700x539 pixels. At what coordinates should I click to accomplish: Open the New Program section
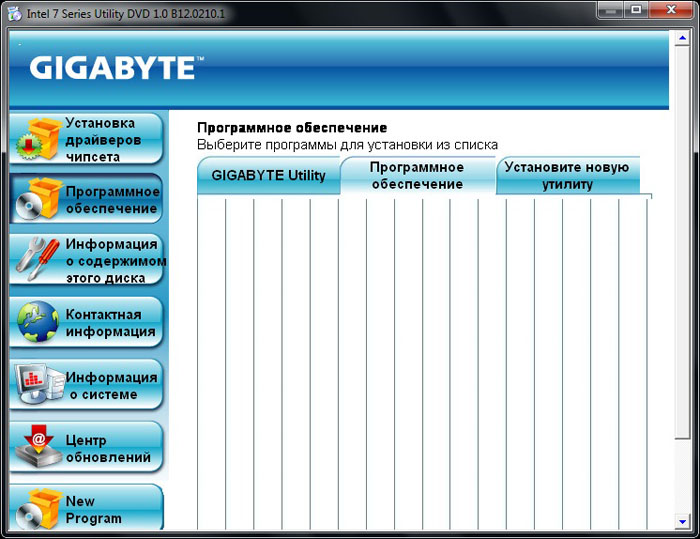click(86, 508)
